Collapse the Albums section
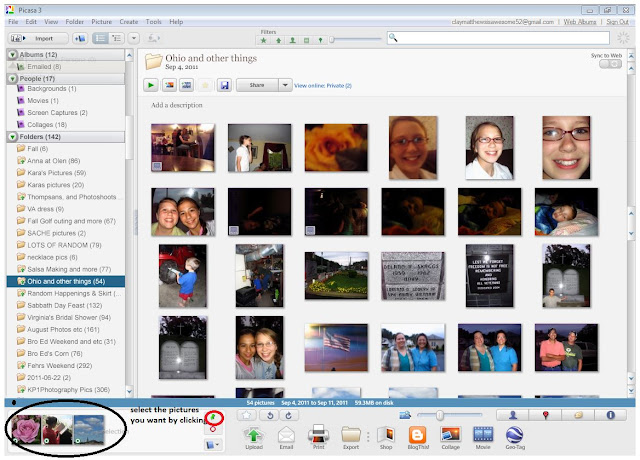The height and width of the screenshot is (460, 640). point(13,54)
